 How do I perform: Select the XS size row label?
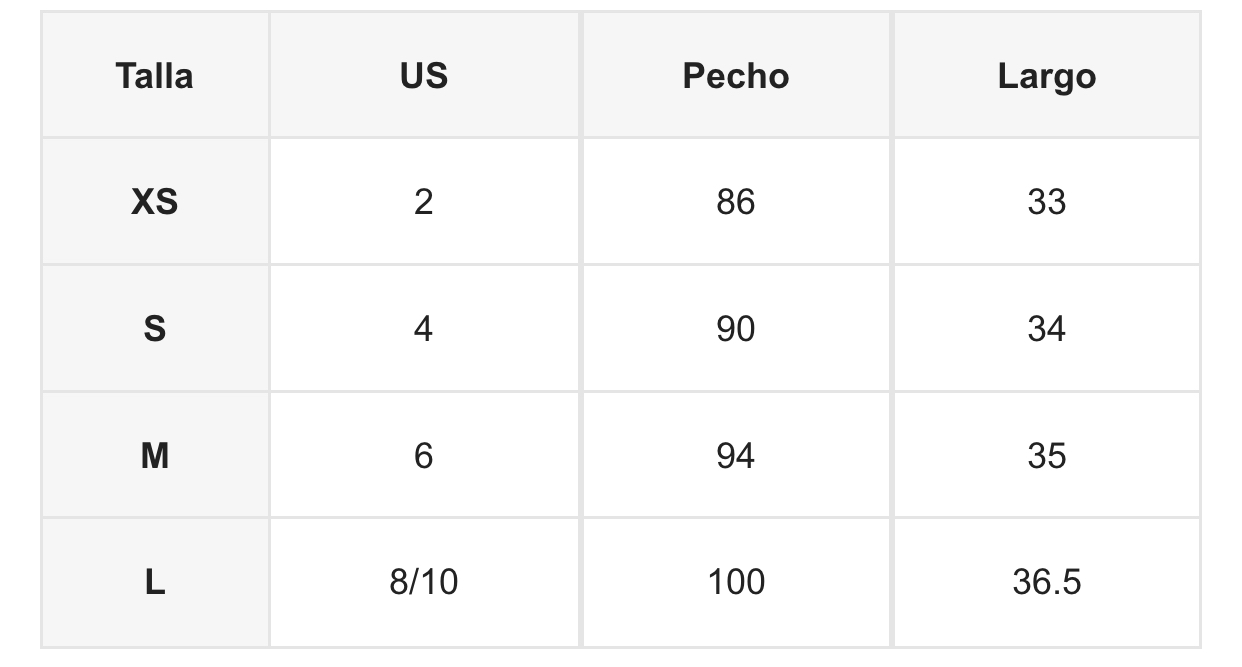click(x=154, y=202)
